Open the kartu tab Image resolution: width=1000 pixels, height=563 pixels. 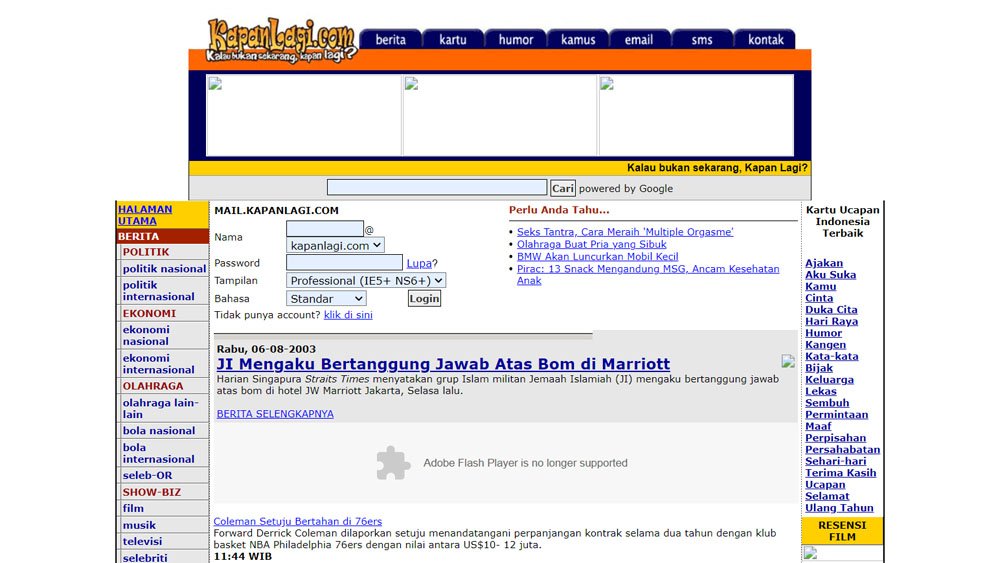point(453,40)
